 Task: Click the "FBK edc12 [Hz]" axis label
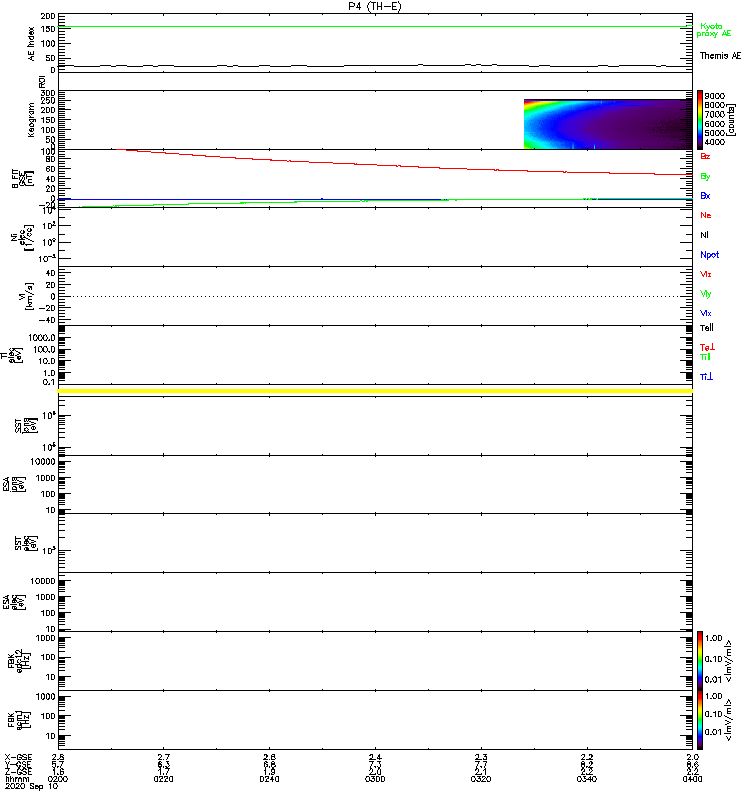coord(19,660)
